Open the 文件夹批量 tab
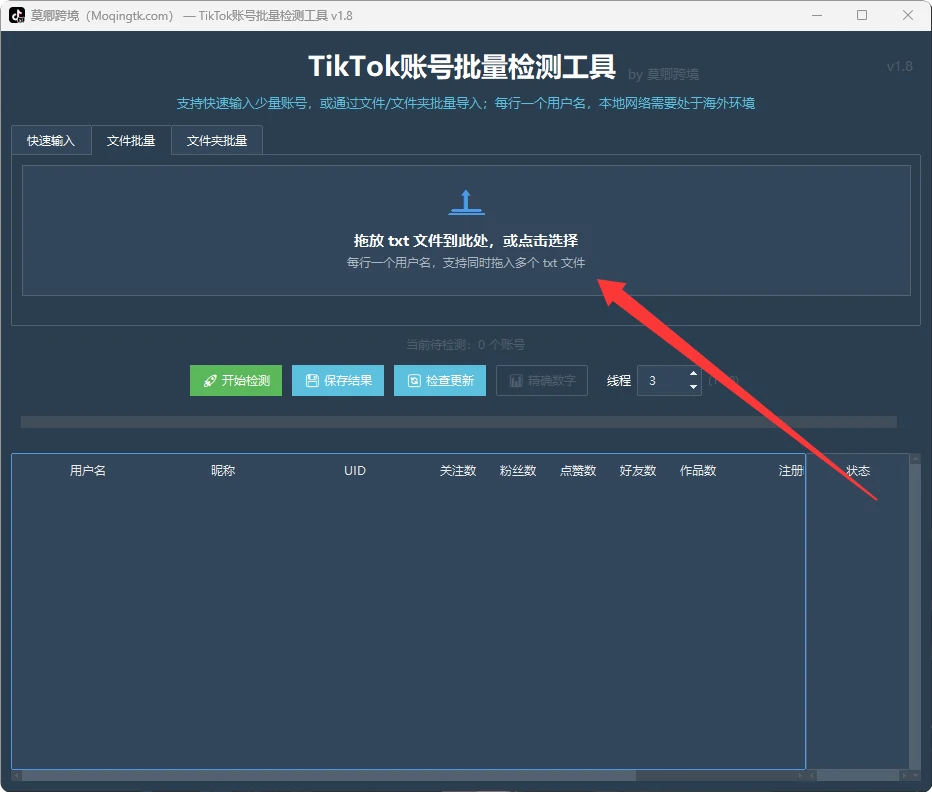 (x=217, y=140)
